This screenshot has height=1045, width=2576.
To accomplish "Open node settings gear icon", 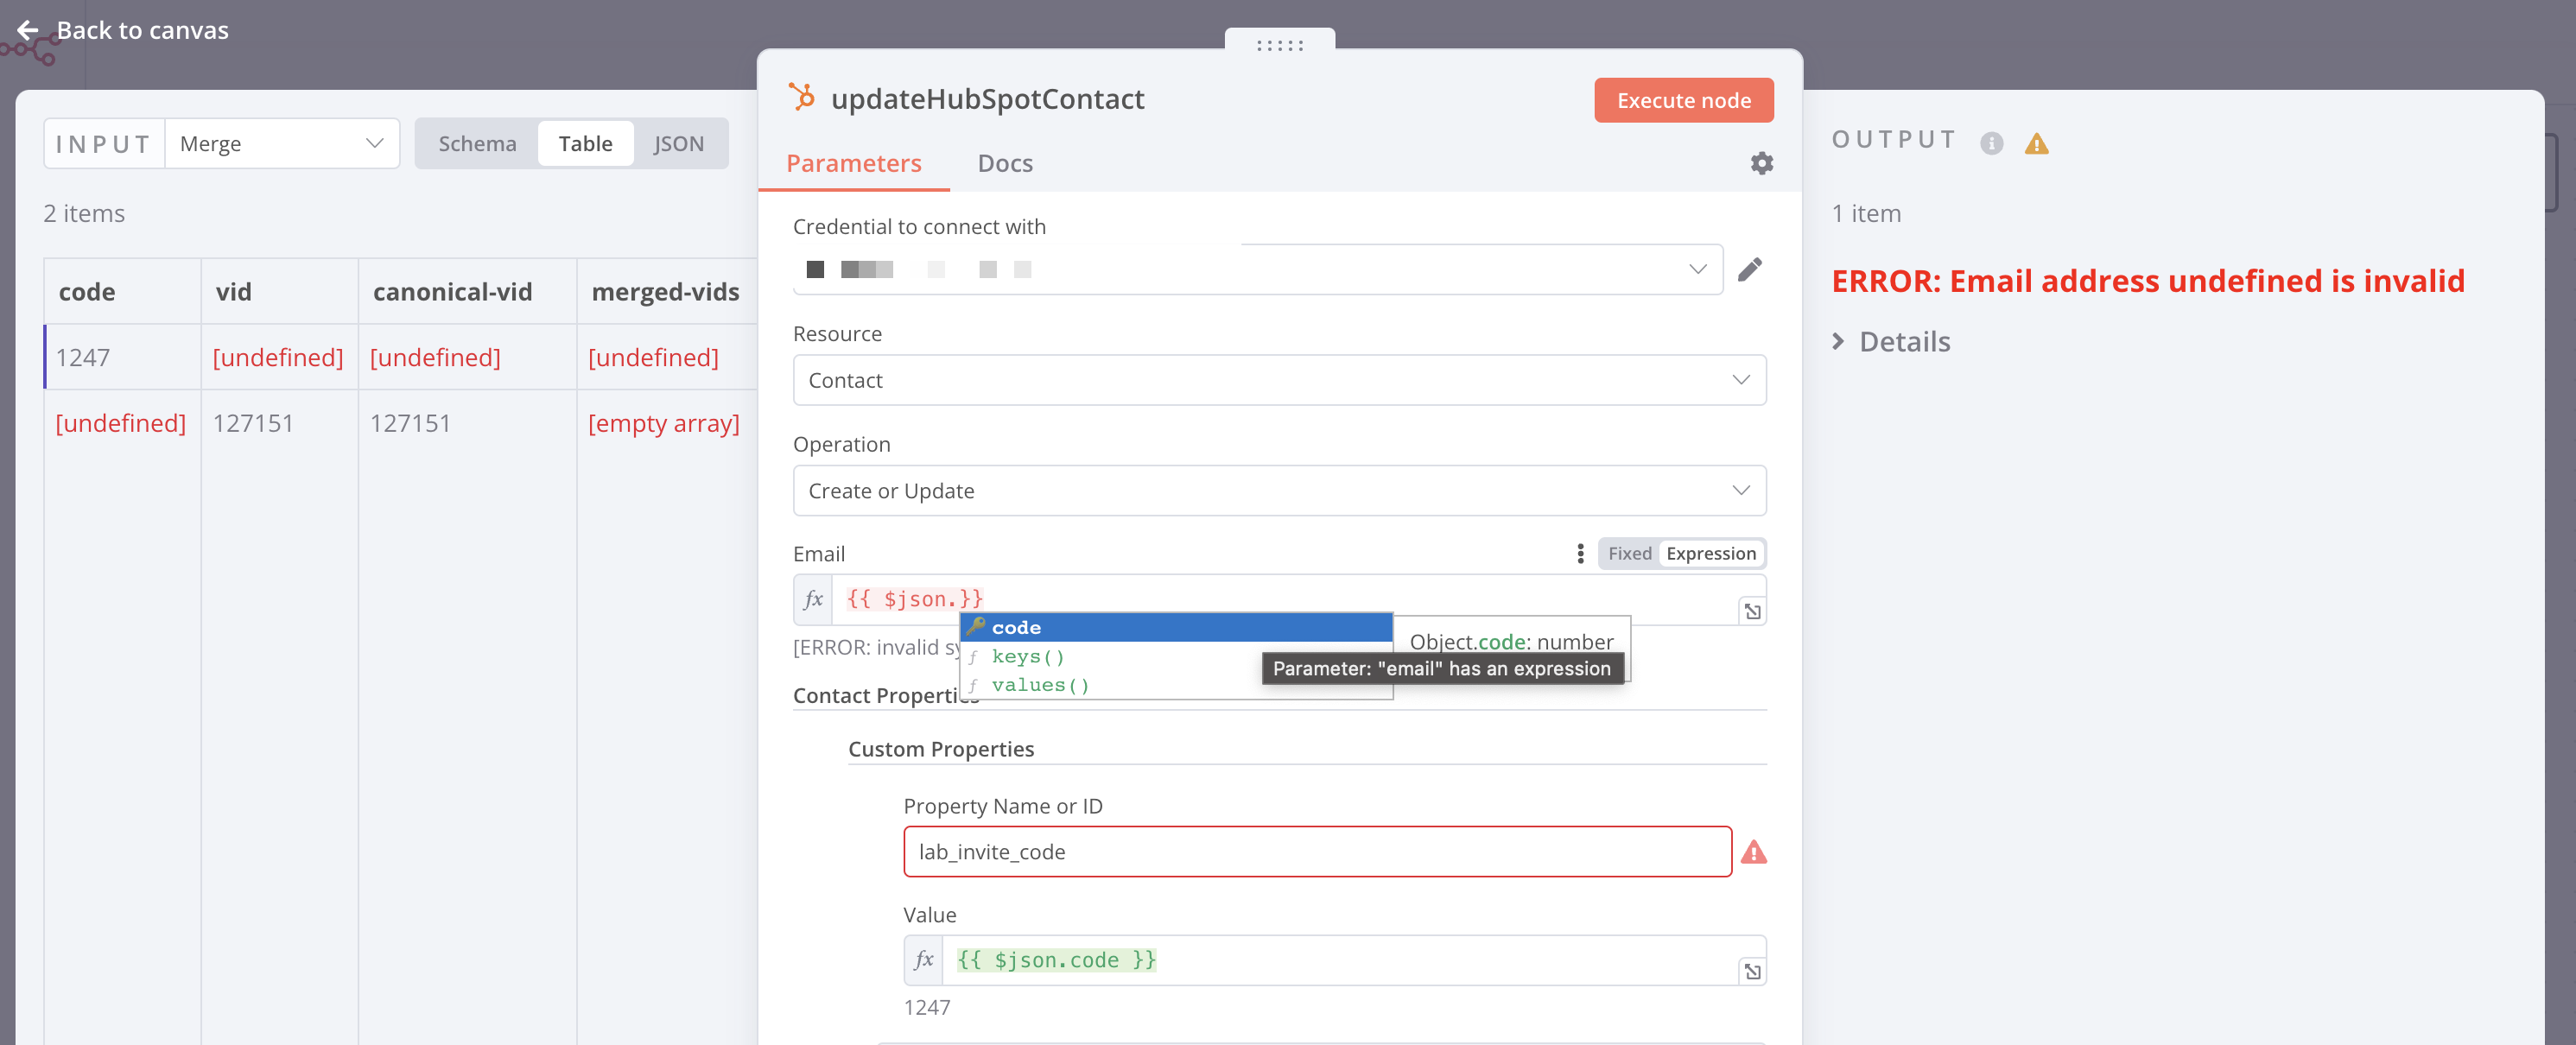I will click(1761, 163).
